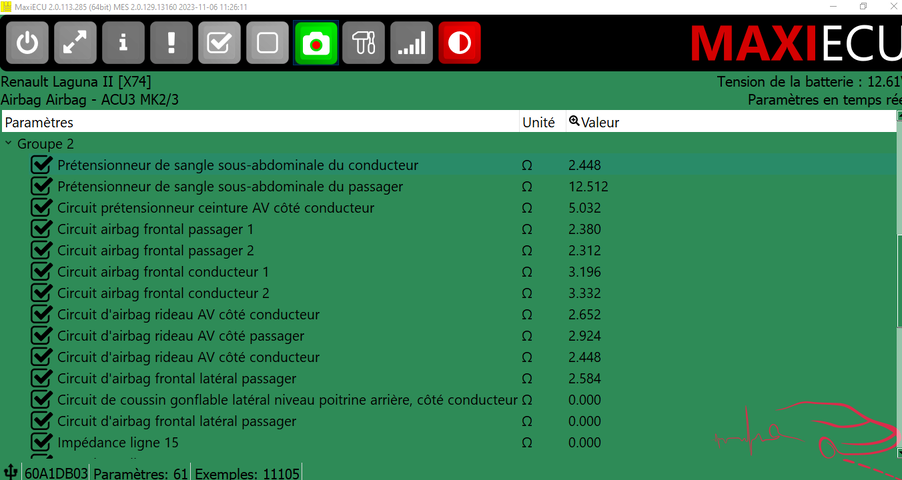
Task: Click the magnifier icon beside Valeur header
Action: [x=574, y=121]
